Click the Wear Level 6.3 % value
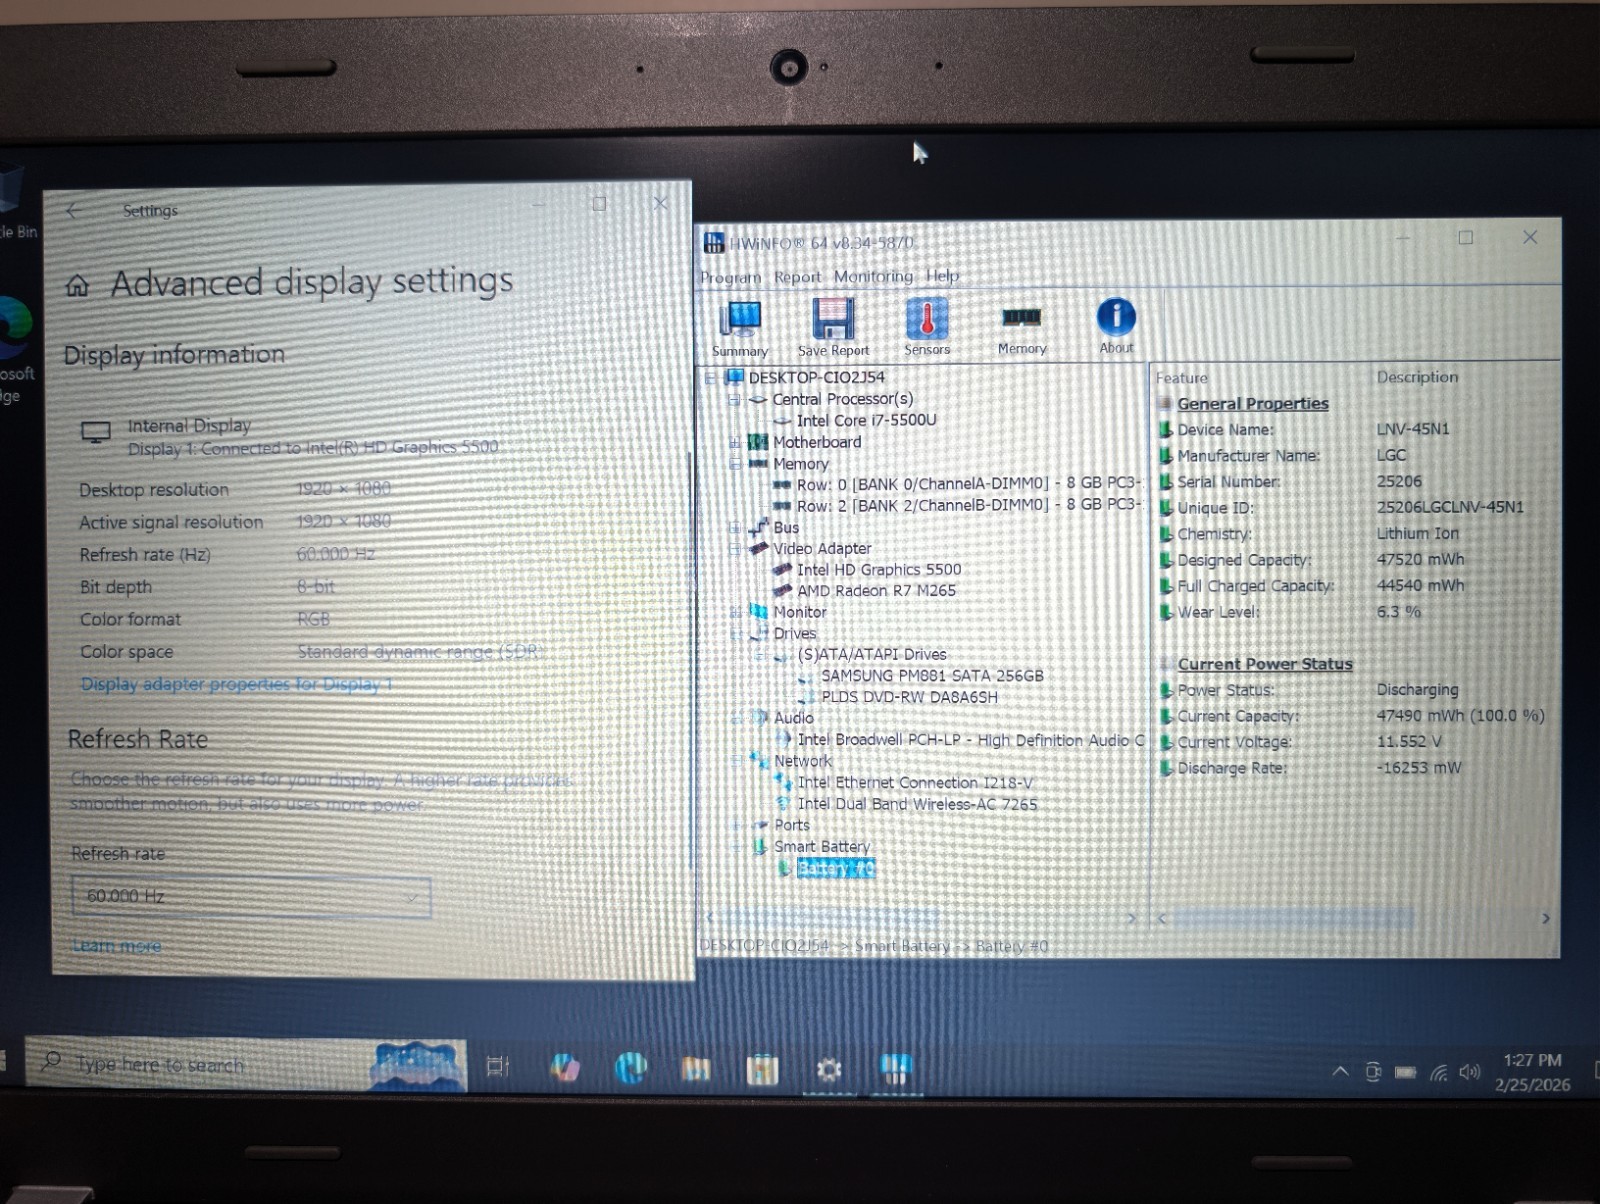1600x1204 pixels. click(1398, 612)
